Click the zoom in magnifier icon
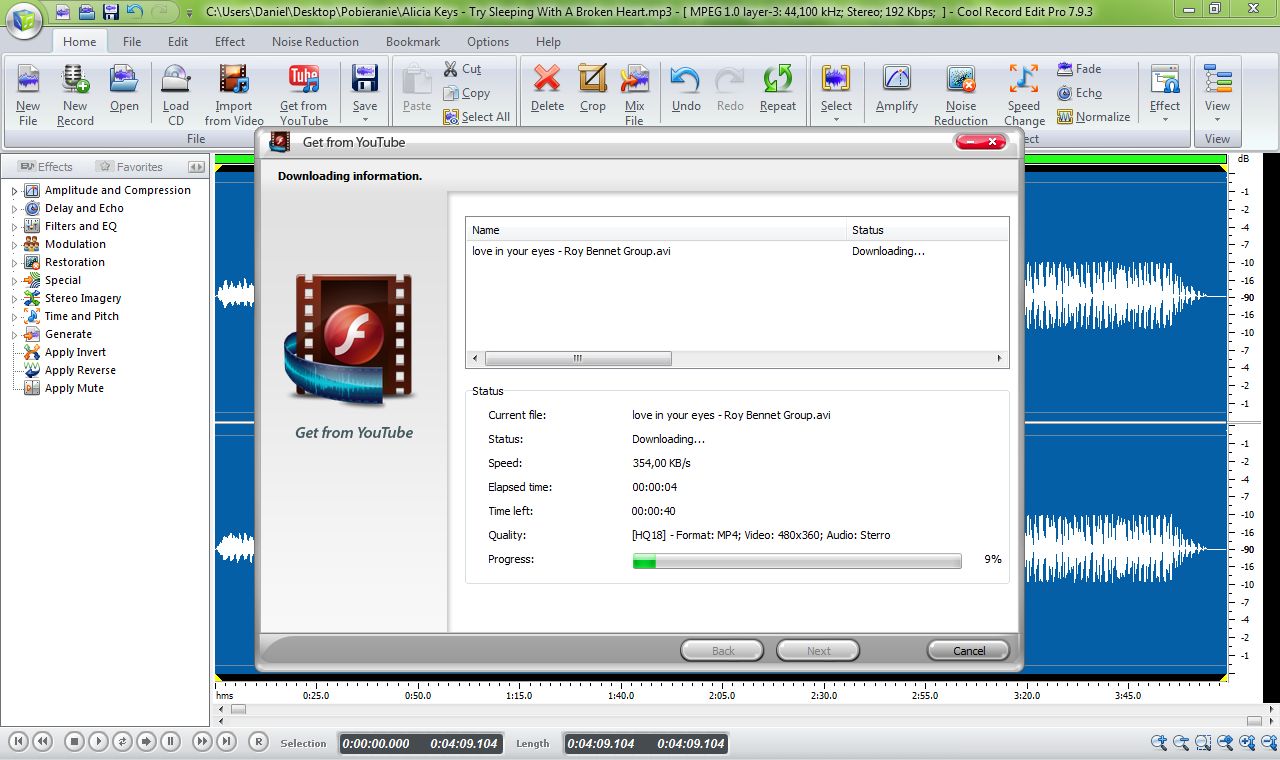1280x760 pixels. coord(1159,742)
